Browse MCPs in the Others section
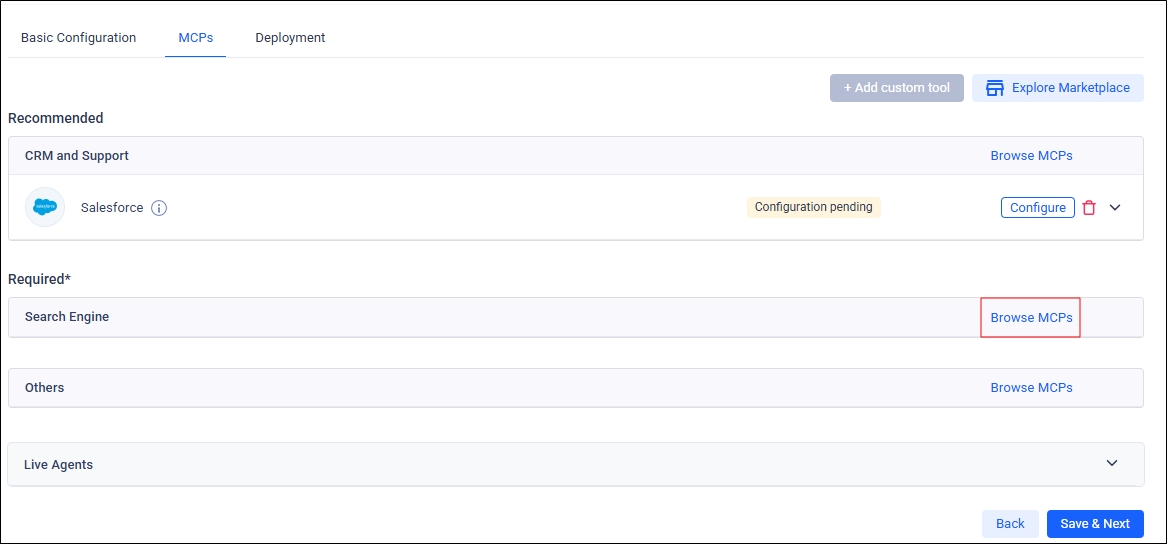 (x=1031, y=388)
